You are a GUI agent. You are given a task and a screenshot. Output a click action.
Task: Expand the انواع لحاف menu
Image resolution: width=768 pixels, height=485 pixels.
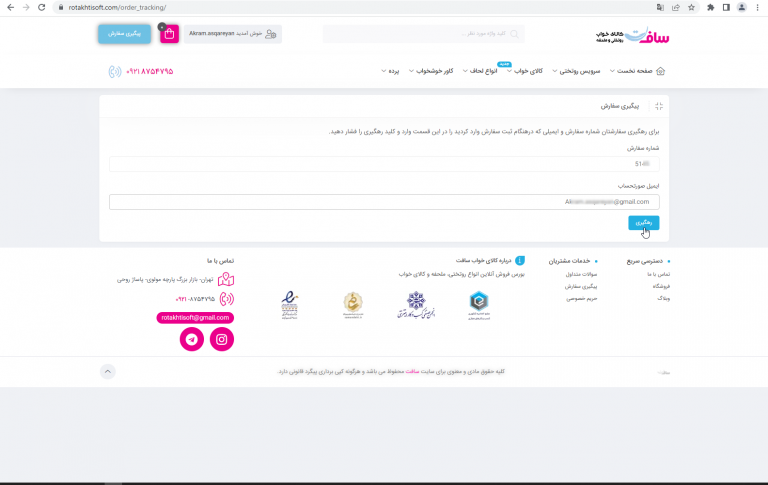480,71
